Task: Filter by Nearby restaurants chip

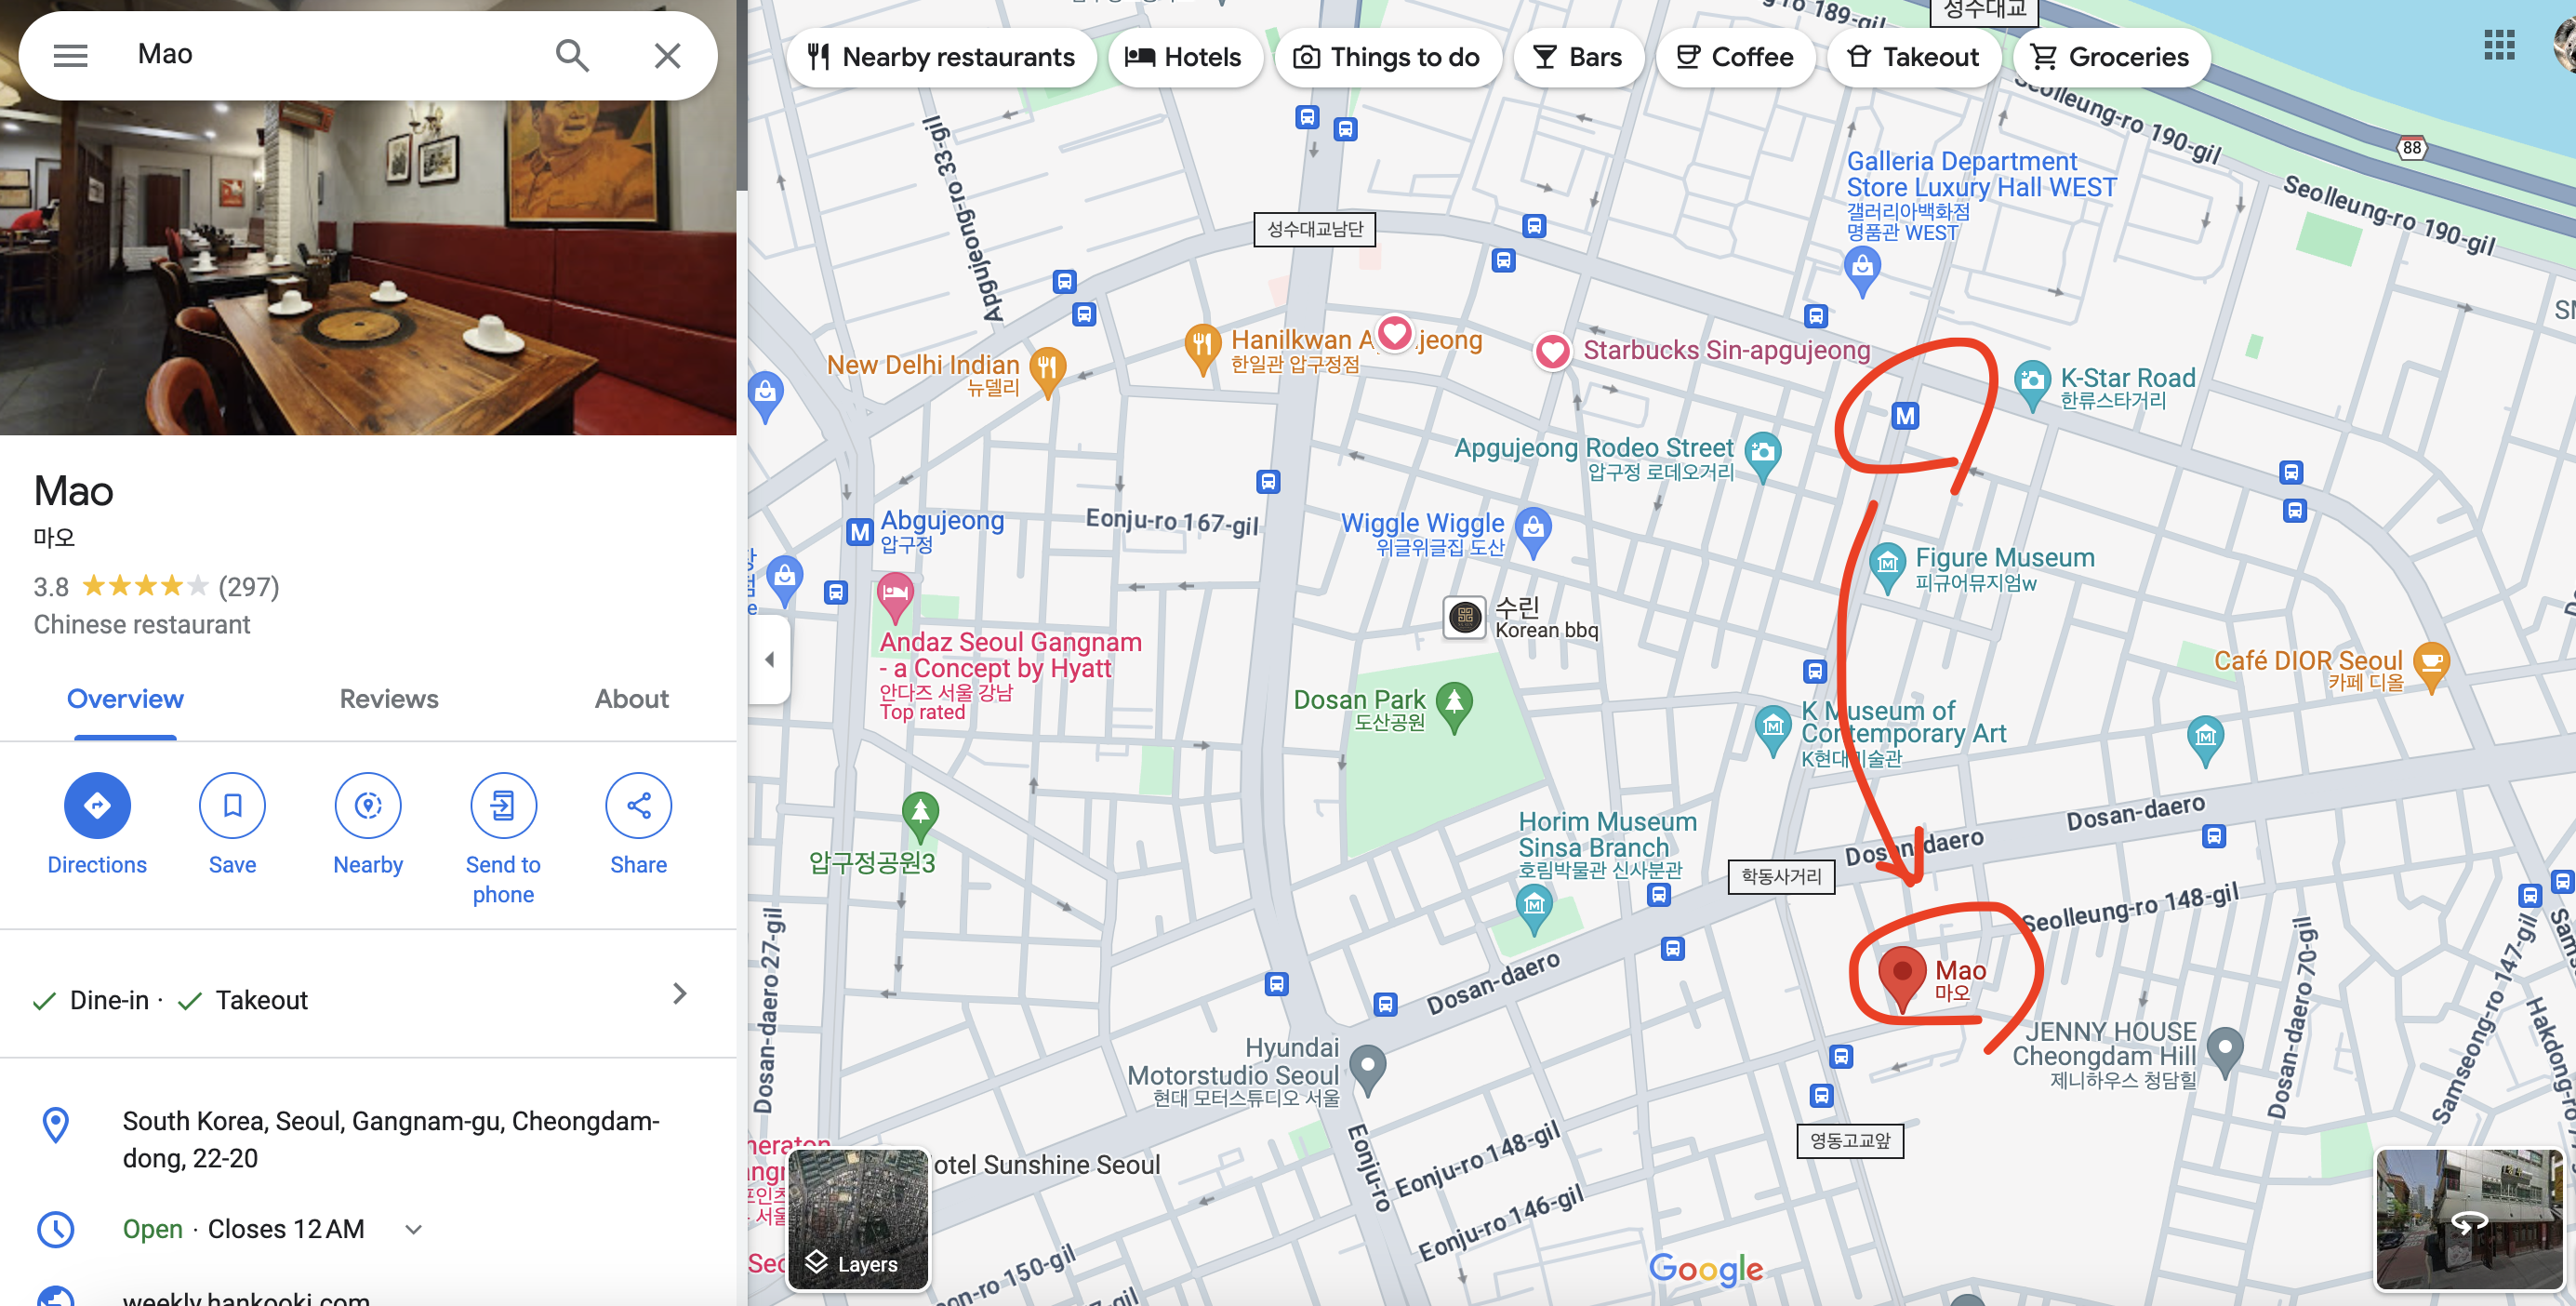Action: tap(942, 57)
